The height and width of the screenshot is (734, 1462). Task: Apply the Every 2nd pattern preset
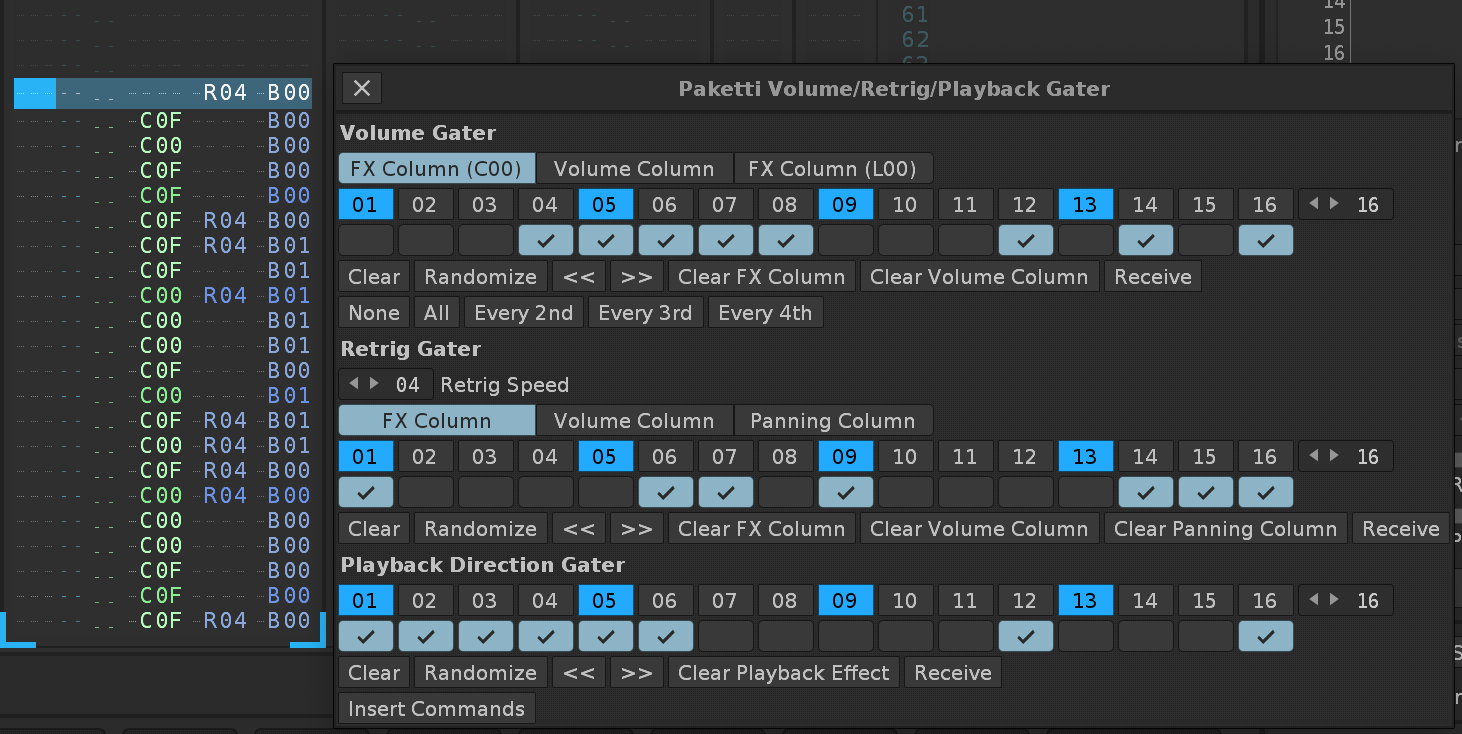tap(523, 313)
